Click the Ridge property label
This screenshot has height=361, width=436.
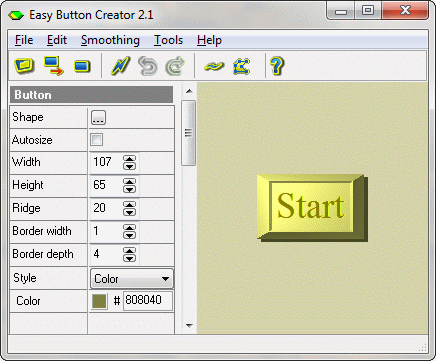[26, 208]
